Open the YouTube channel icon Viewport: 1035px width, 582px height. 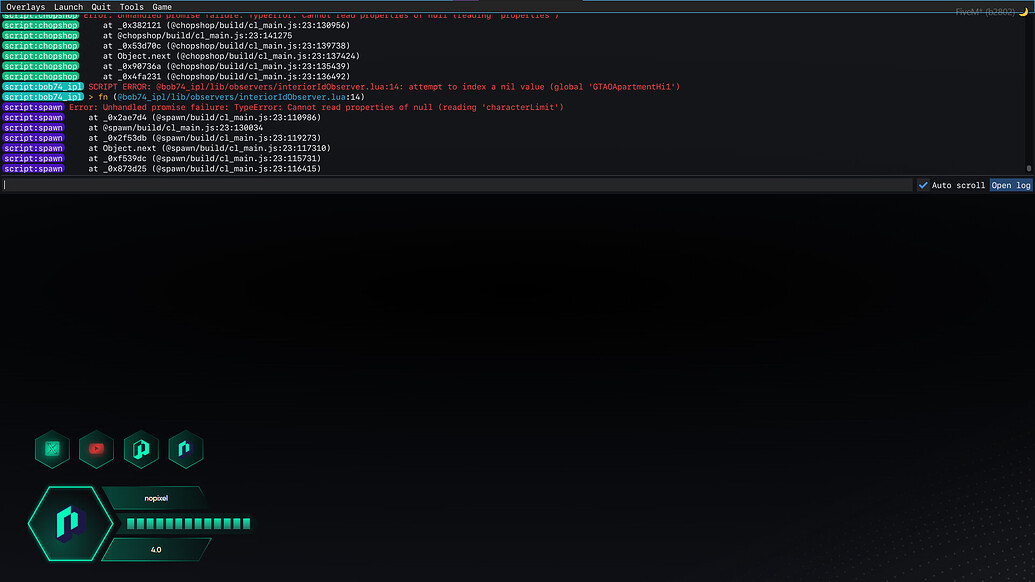pos(96,449)
